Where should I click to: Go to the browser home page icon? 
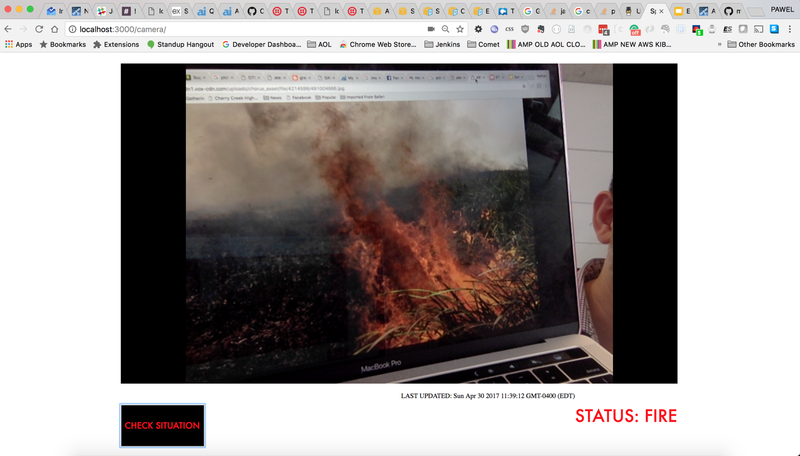click(56, 29)
